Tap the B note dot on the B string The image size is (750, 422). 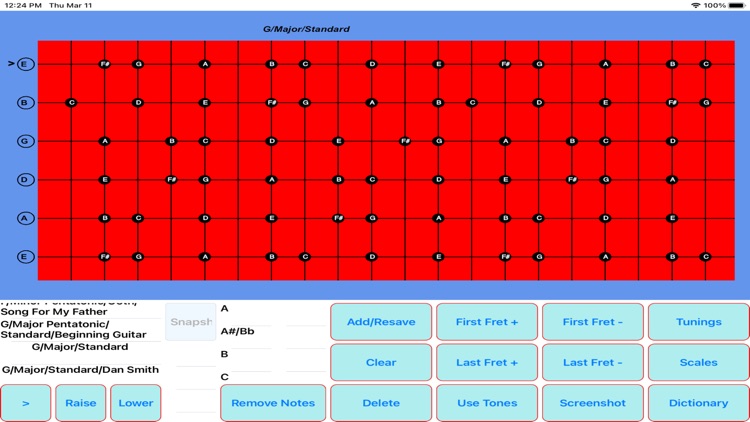click(438, 102)
